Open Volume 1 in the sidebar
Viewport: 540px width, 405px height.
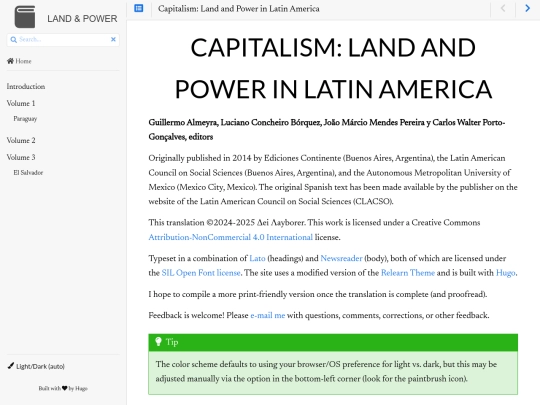21,103
